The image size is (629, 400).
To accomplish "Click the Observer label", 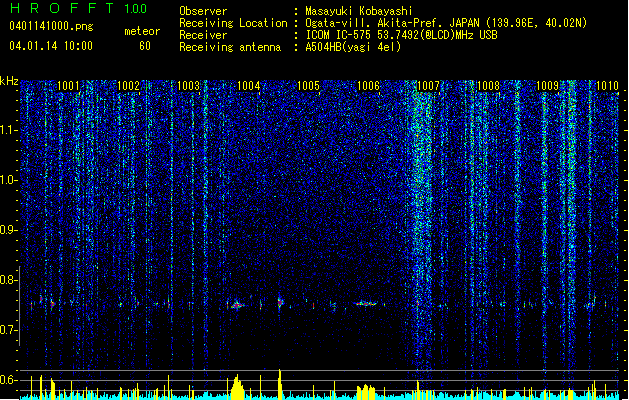I will tap(203, 11).
